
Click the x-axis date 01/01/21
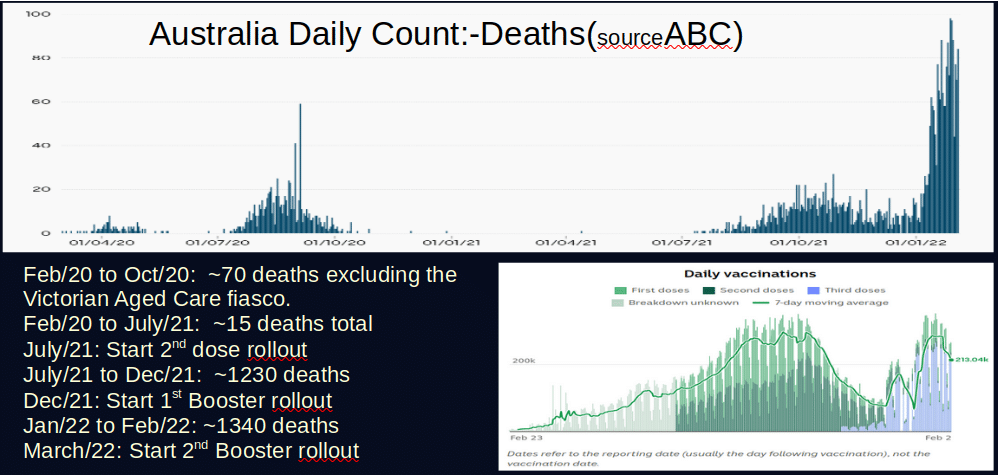451,243
